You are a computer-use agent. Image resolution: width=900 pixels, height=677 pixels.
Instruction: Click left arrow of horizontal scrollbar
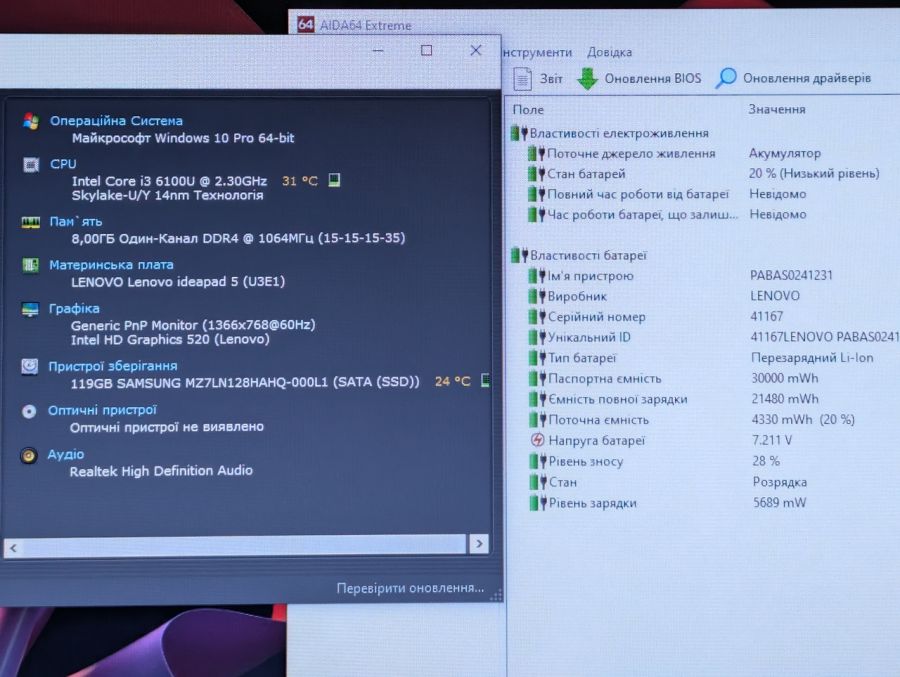(13, 548)
